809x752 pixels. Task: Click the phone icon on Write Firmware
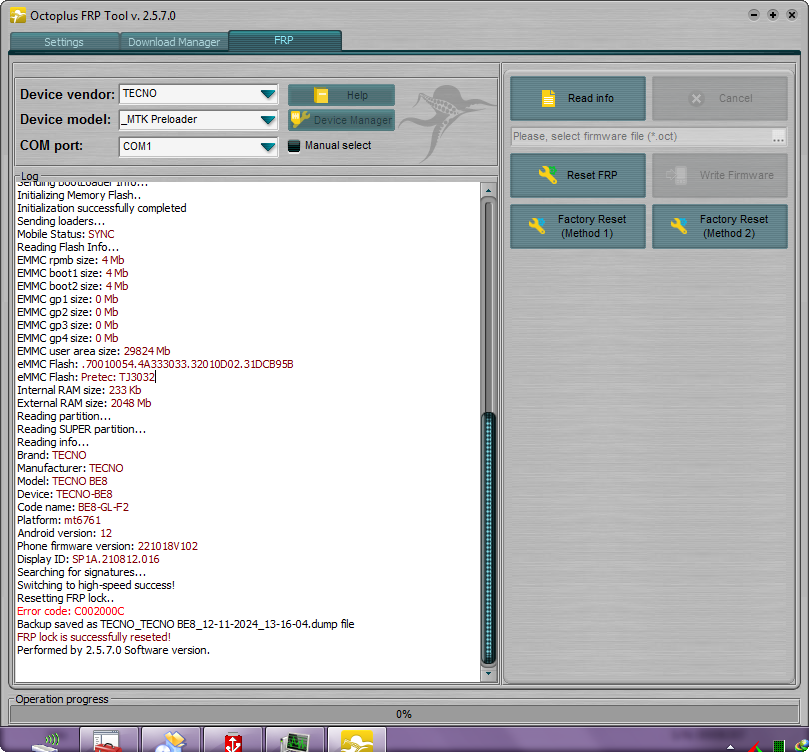pos(676,175)
